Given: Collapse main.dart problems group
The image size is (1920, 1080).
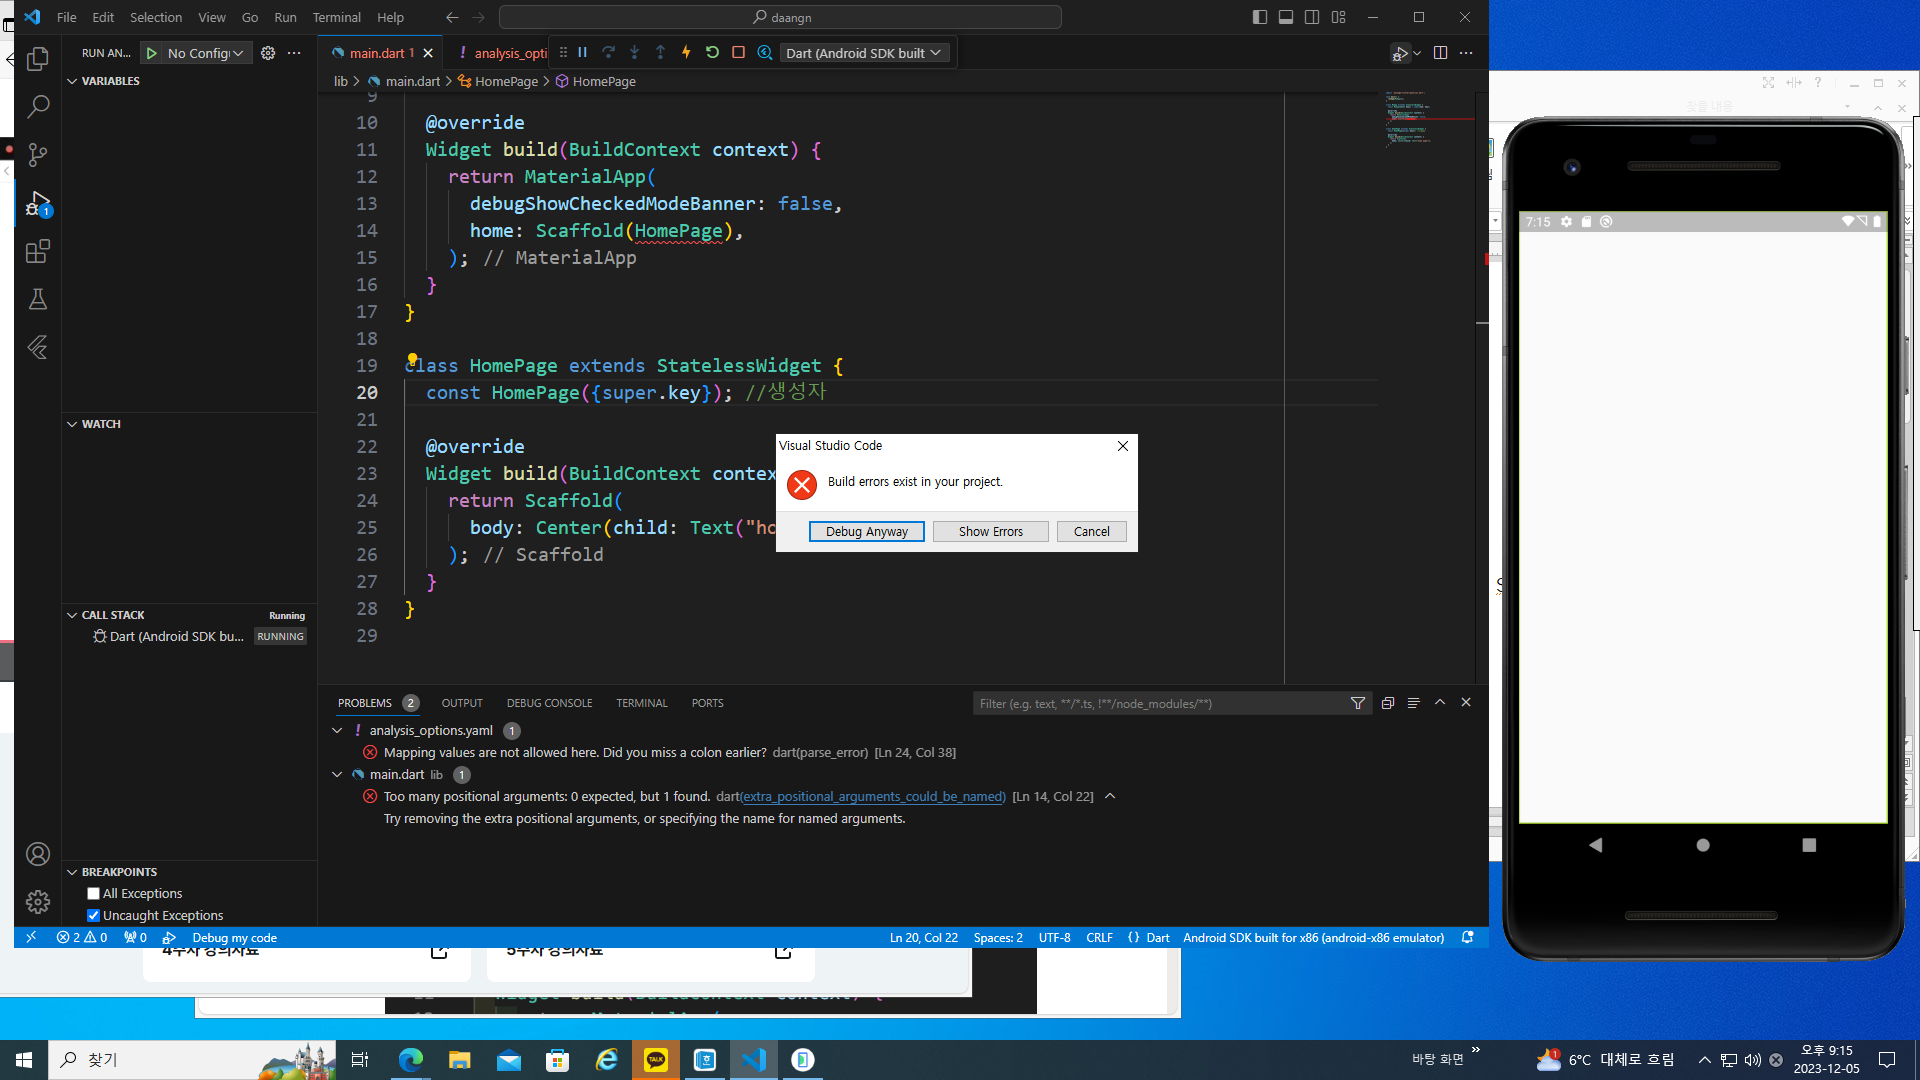Looking at the screenshot, I should pyautogui.click(x=337, y=775).
